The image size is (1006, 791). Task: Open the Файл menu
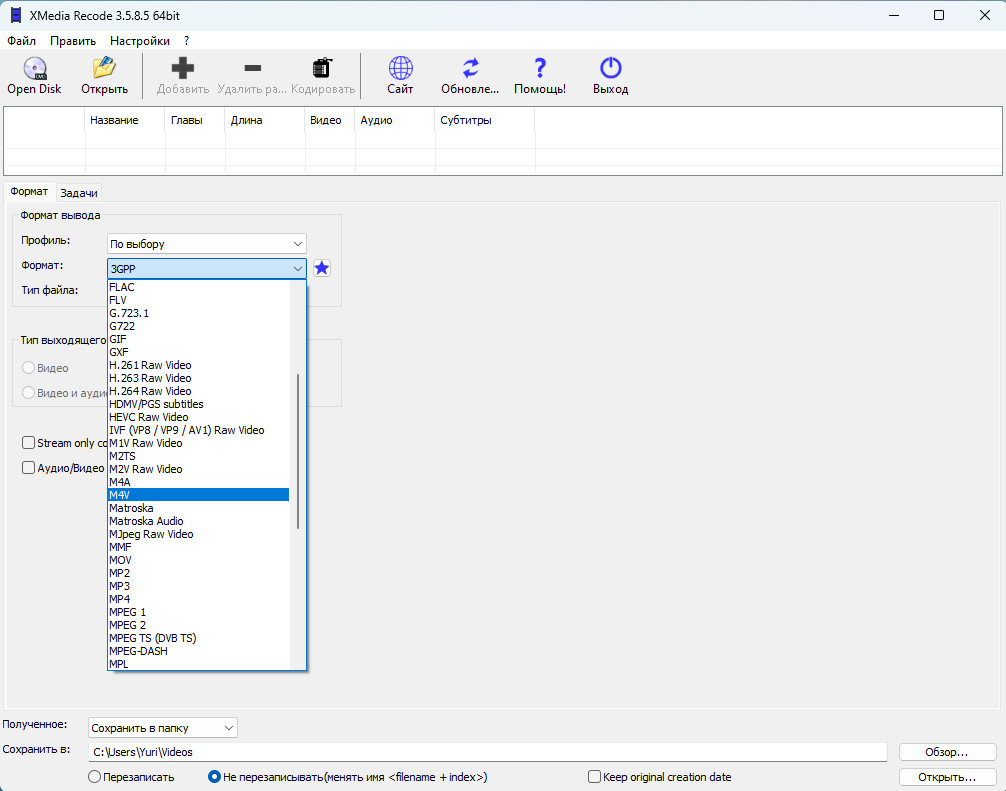[21, 41]
